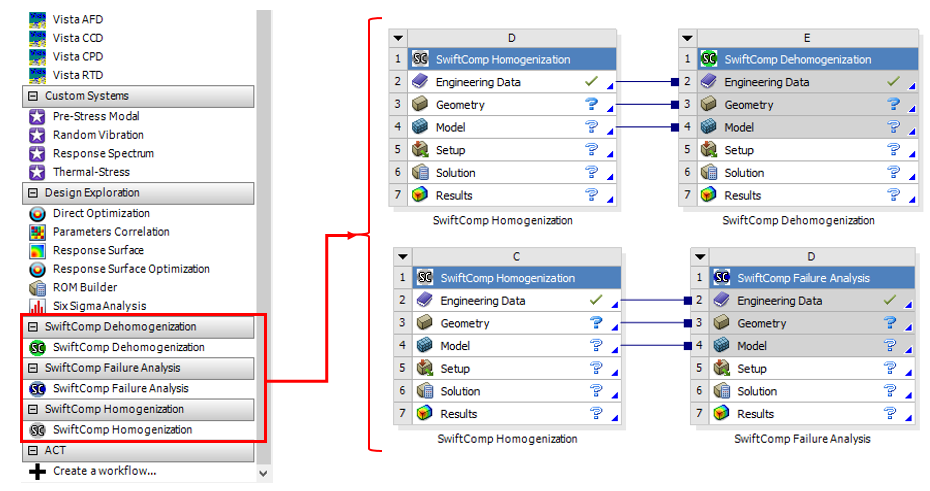Viewport: 930px width, 491px height.
Task: Click column header letter E
Action: [x=807, y=38]
